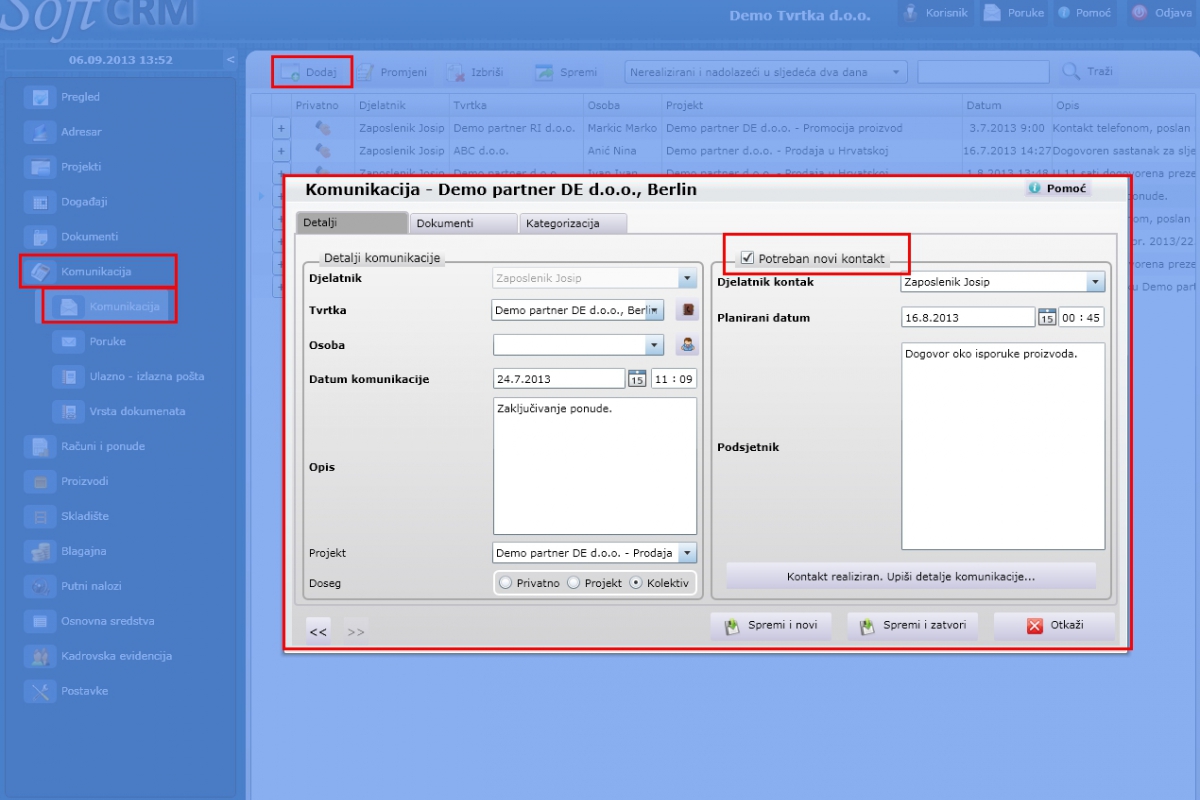Click the Dodaj toolbar button

[x=311, y=72]
